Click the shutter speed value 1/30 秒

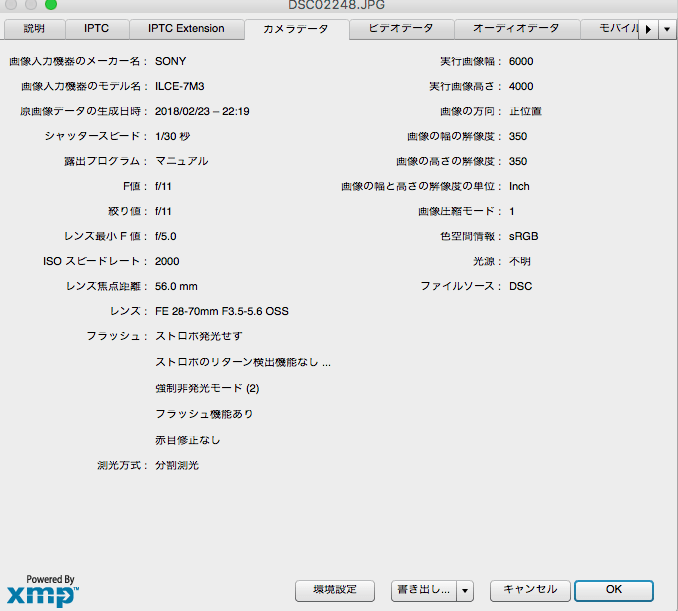click(173, 137)
